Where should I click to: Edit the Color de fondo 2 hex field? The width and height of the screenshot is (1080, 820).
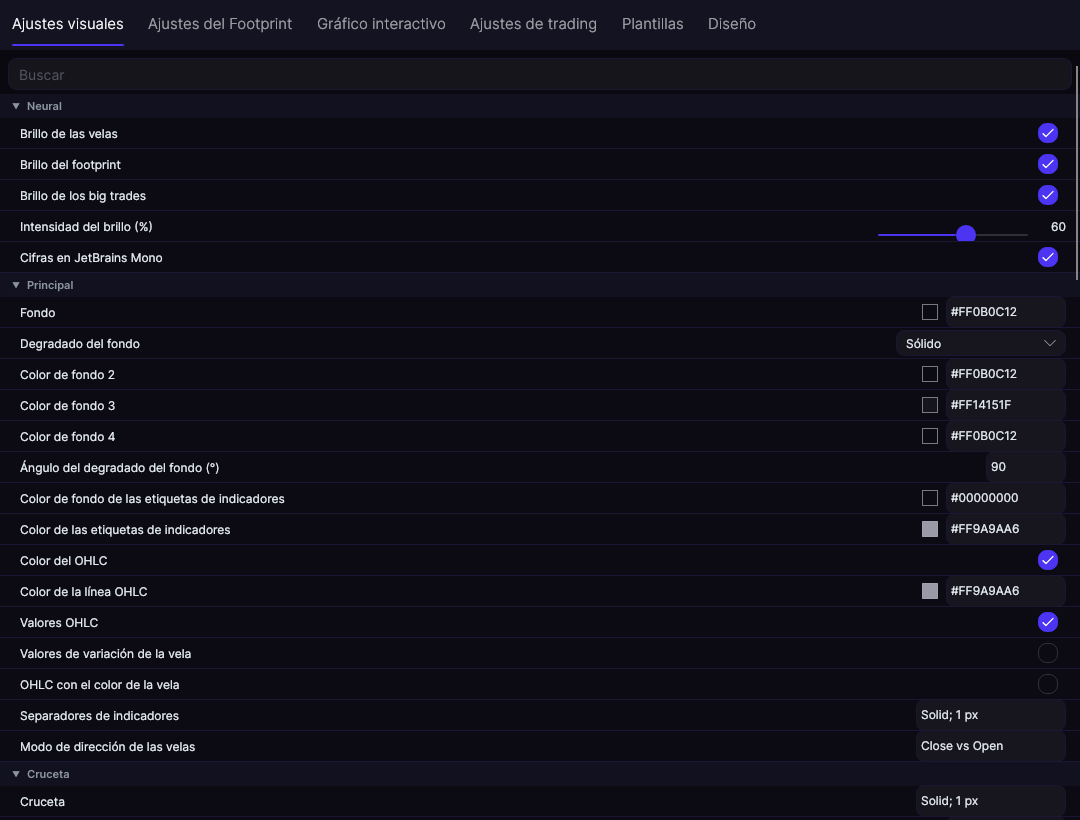tap(1005, 374)
